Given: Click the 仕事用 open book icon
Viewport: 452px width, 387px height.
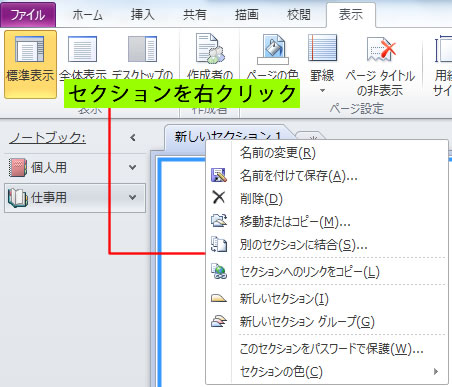Looking at the screenshot, I should (18, 198).
